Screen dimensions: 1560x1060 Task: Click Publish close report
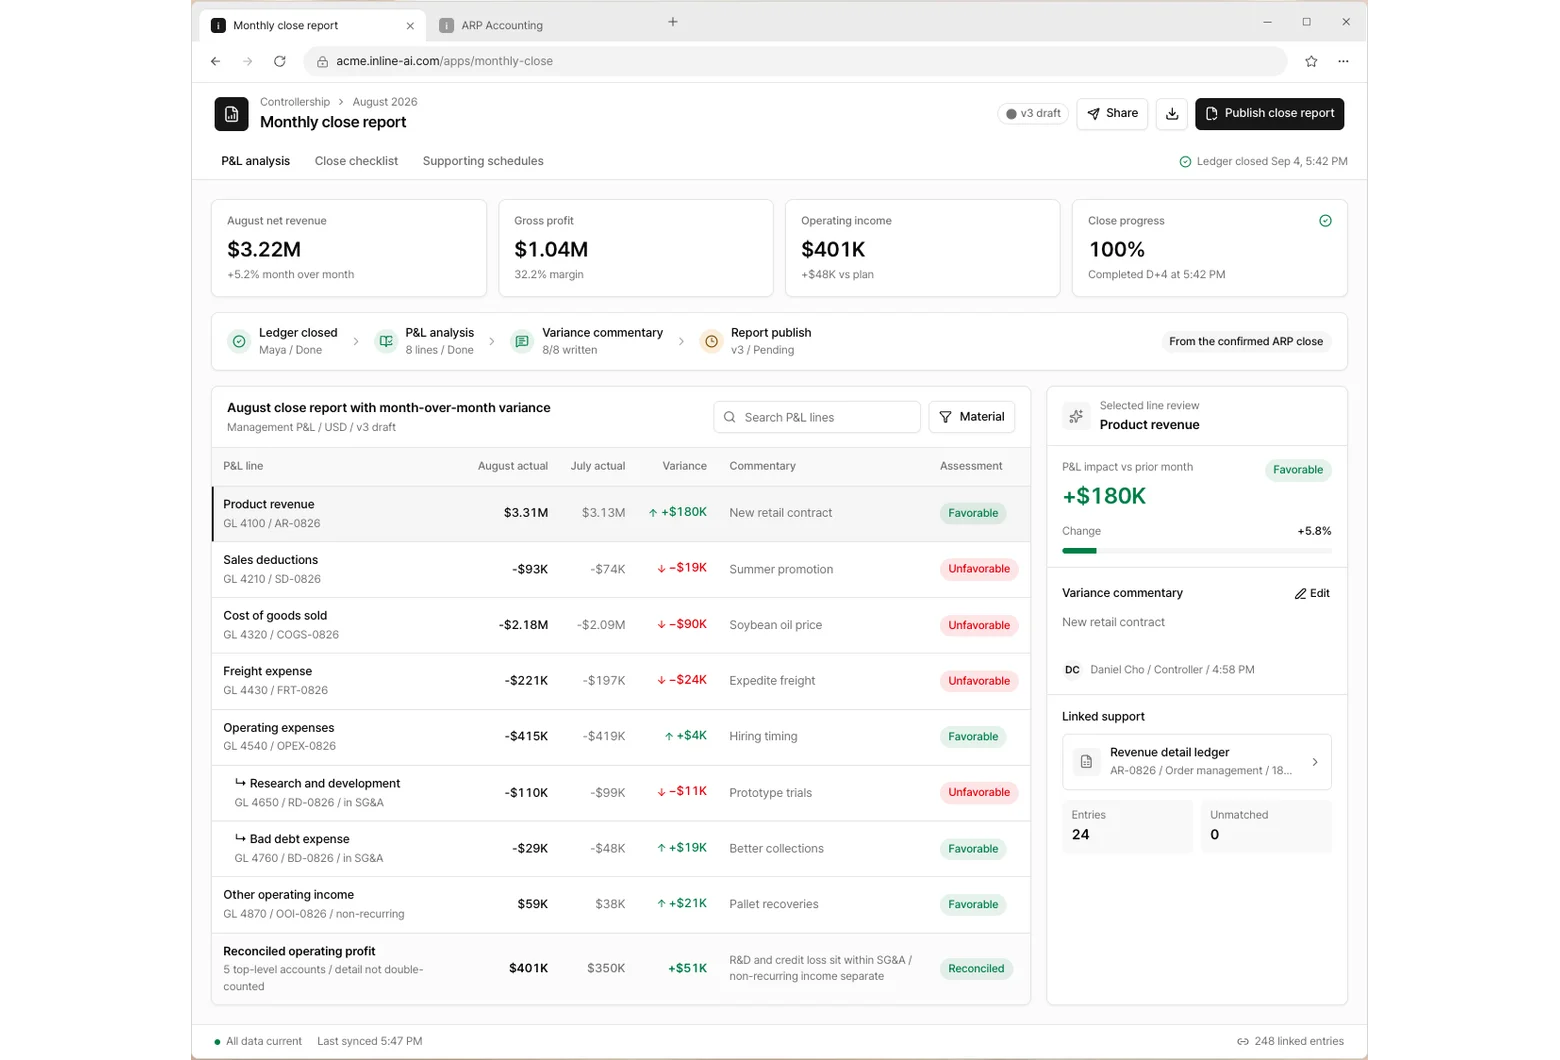click(1269, 114)
